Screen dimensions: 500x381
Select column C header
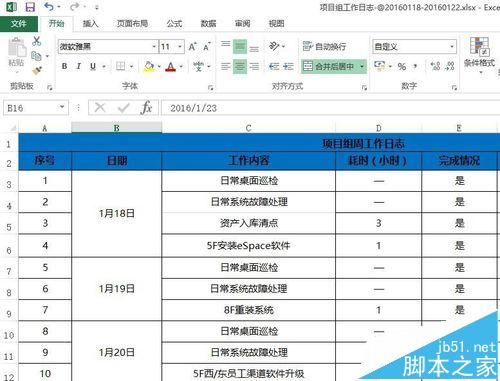(248, 128)
